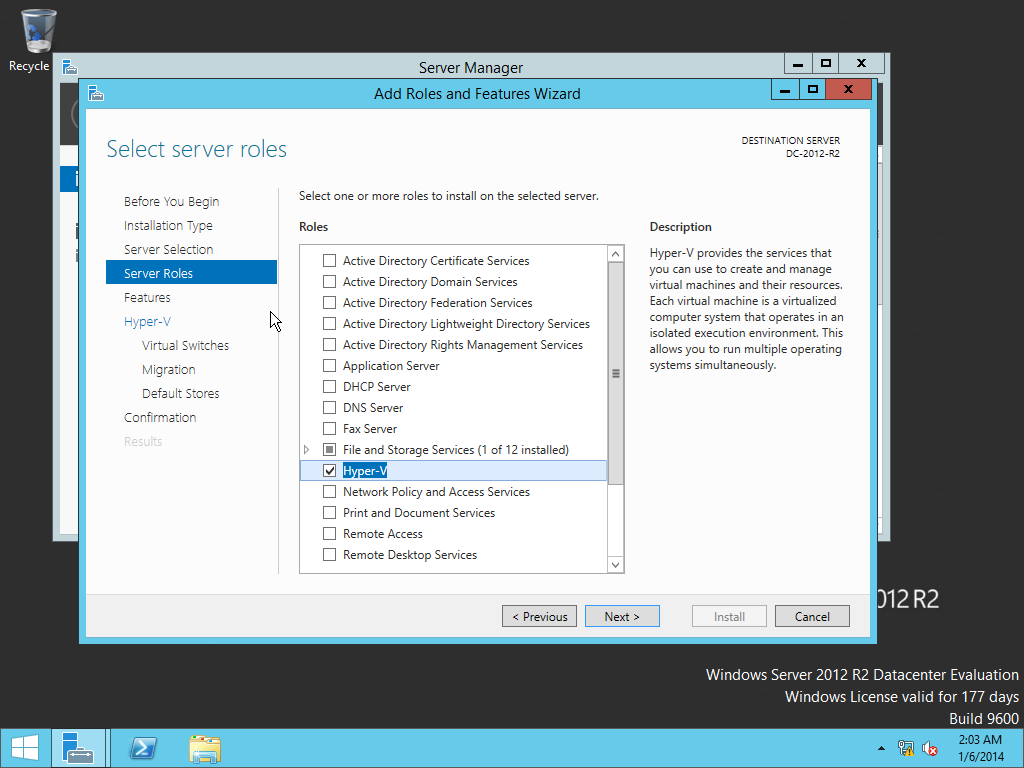Minimize the Add Roles and Features Wizard
The height and width of the screenshot is (768, 1024).
pyautogui.click(x=785, y=90)
